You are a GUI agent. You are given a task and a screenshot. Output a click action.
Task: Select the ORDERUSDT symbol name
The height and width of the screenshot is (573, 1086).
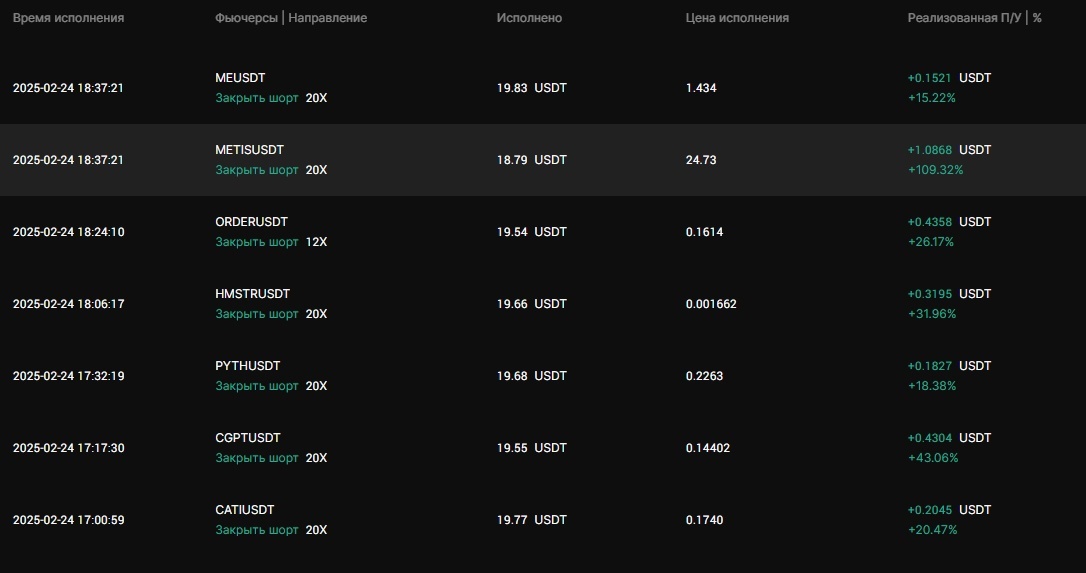(x=252, y=222)
